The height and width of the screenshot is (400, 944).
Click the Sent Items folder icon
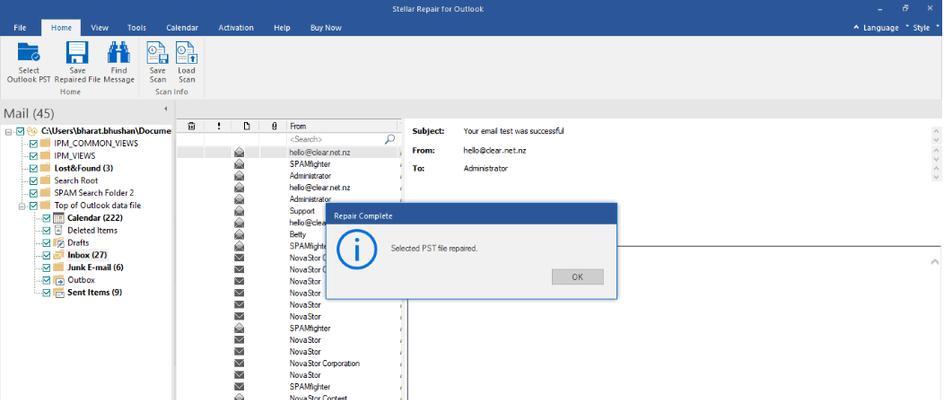[x=58, y=292]
